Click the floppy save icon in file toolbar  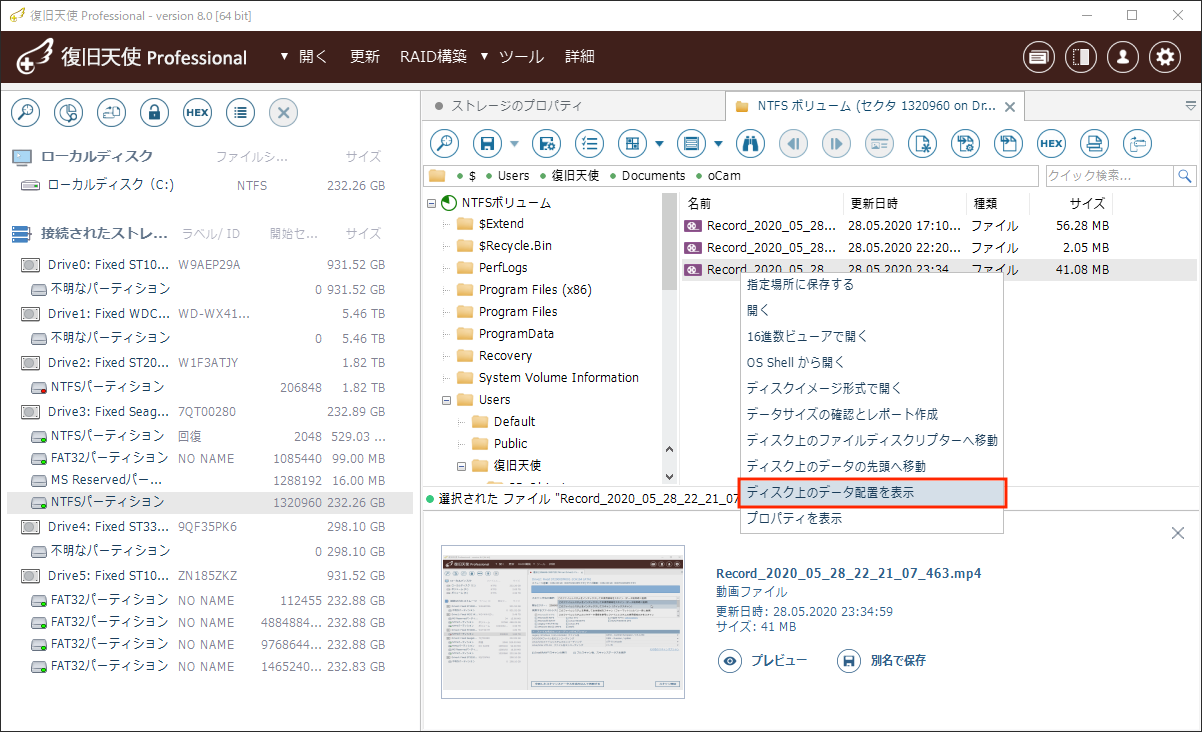pos(487,143)
